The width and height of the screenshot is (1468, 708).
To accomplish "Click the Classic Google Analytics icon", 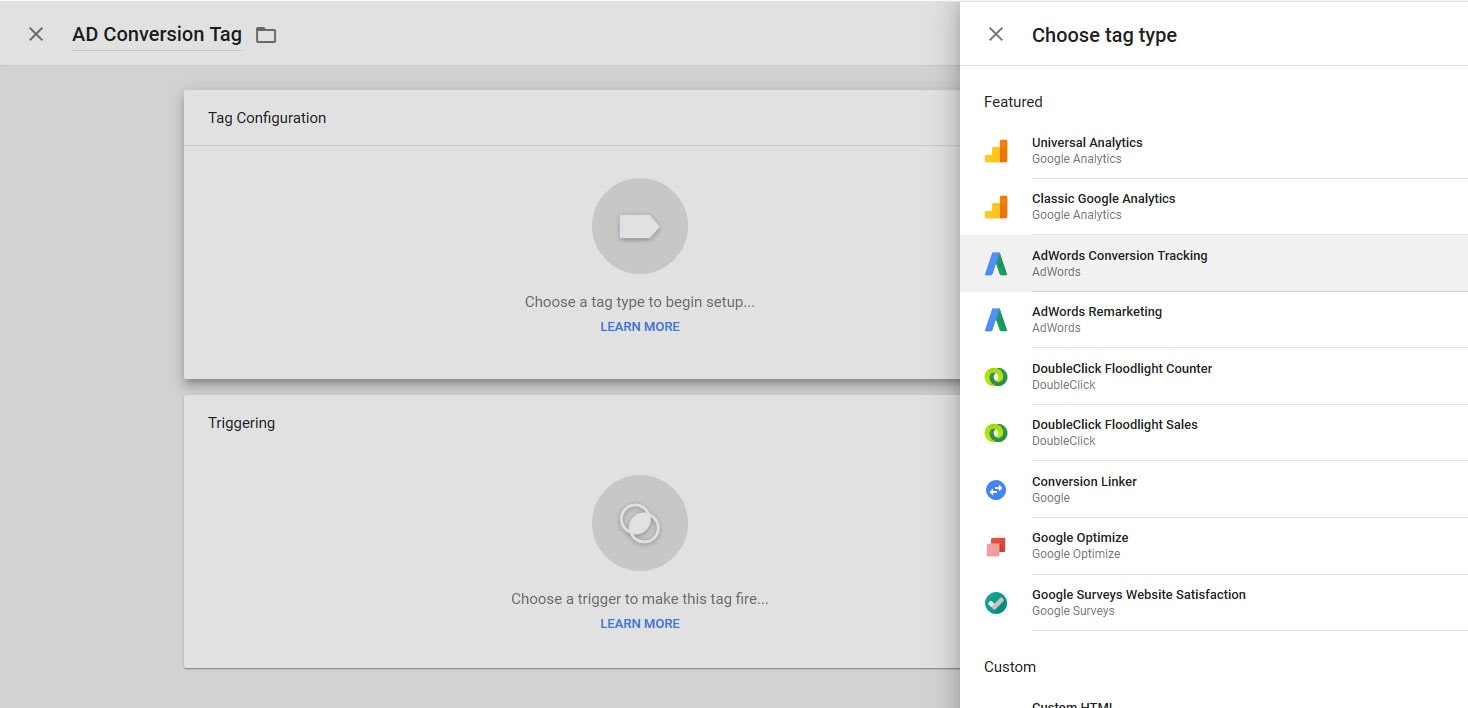I will tap(996, 207).
